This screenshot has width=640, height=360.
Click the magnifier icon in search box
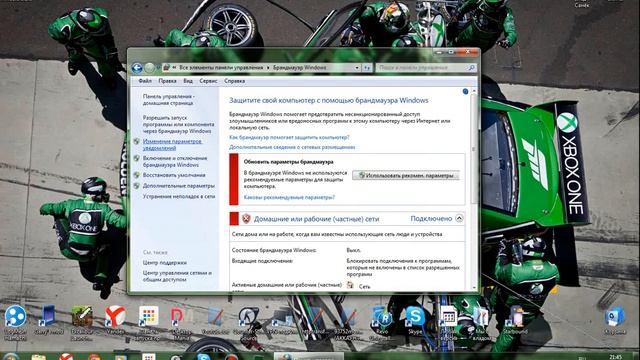tap(471, 67)
